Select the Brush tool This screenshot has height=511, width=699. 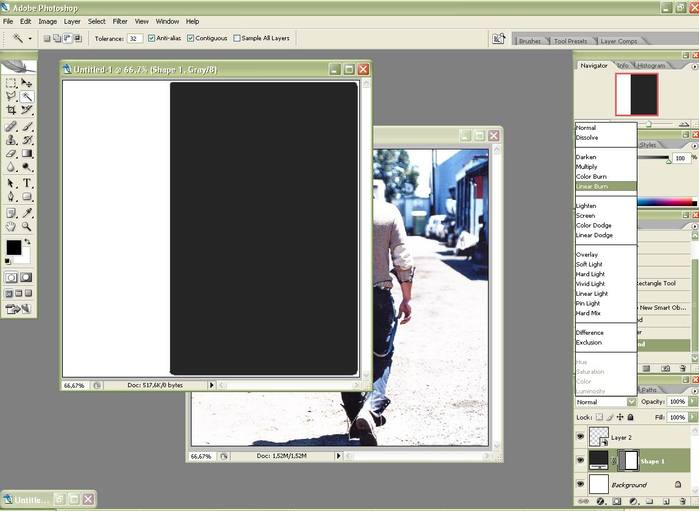pyautogui.click(x=27, y=127)
